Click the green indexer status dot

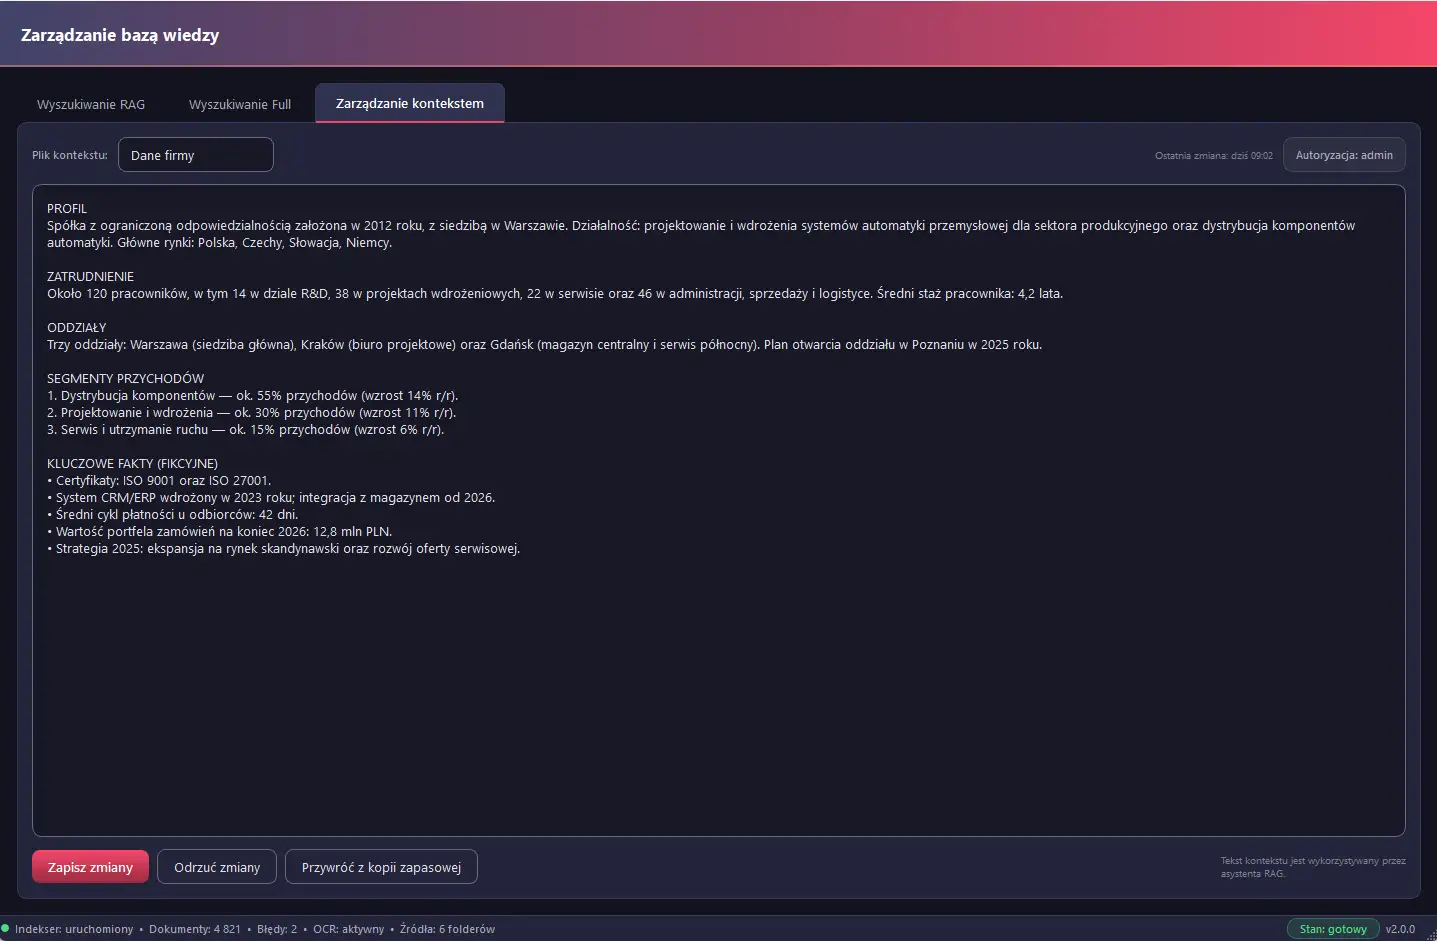point(5,928)
